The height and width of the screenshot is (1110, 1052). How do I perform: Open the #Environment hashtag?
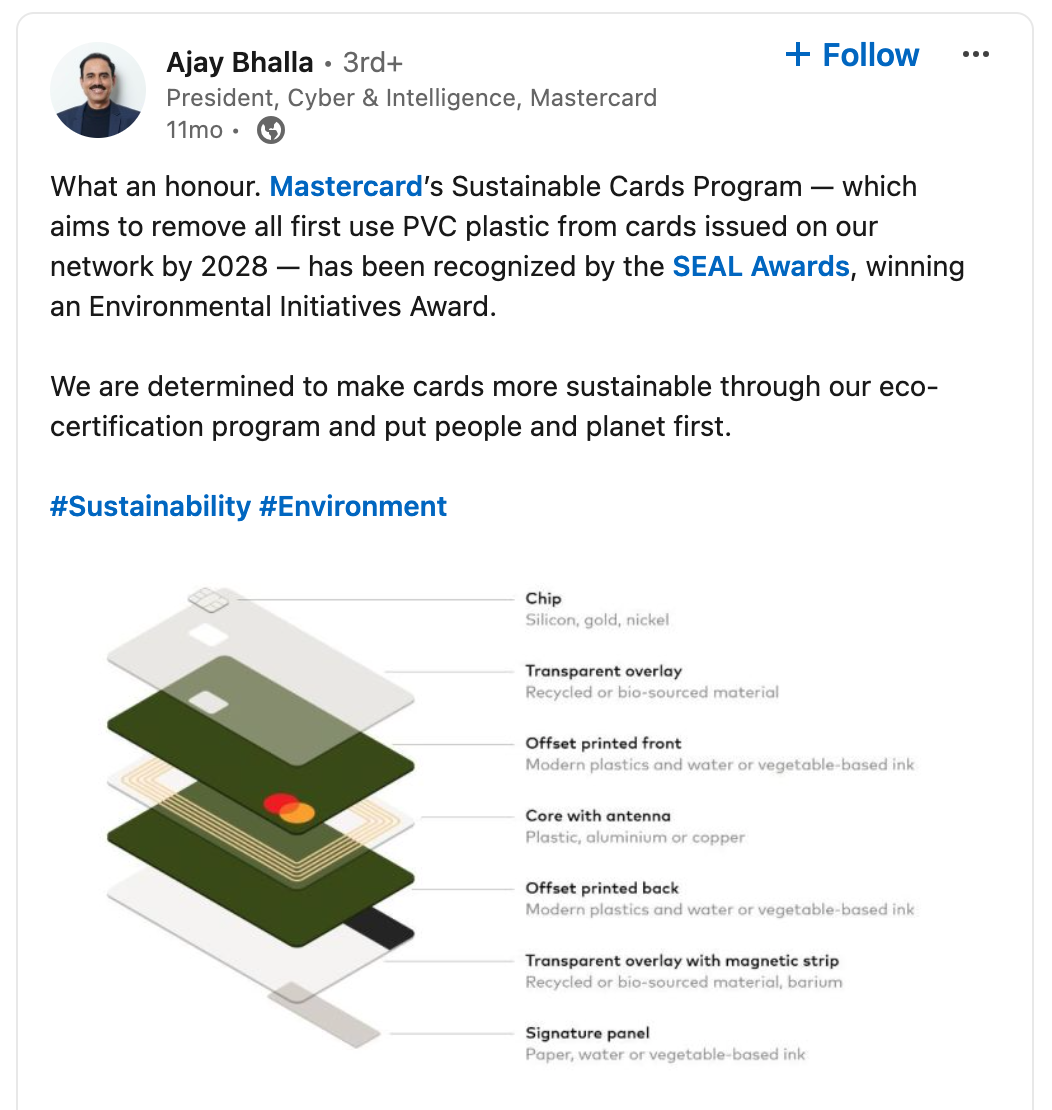click(353, 507)
